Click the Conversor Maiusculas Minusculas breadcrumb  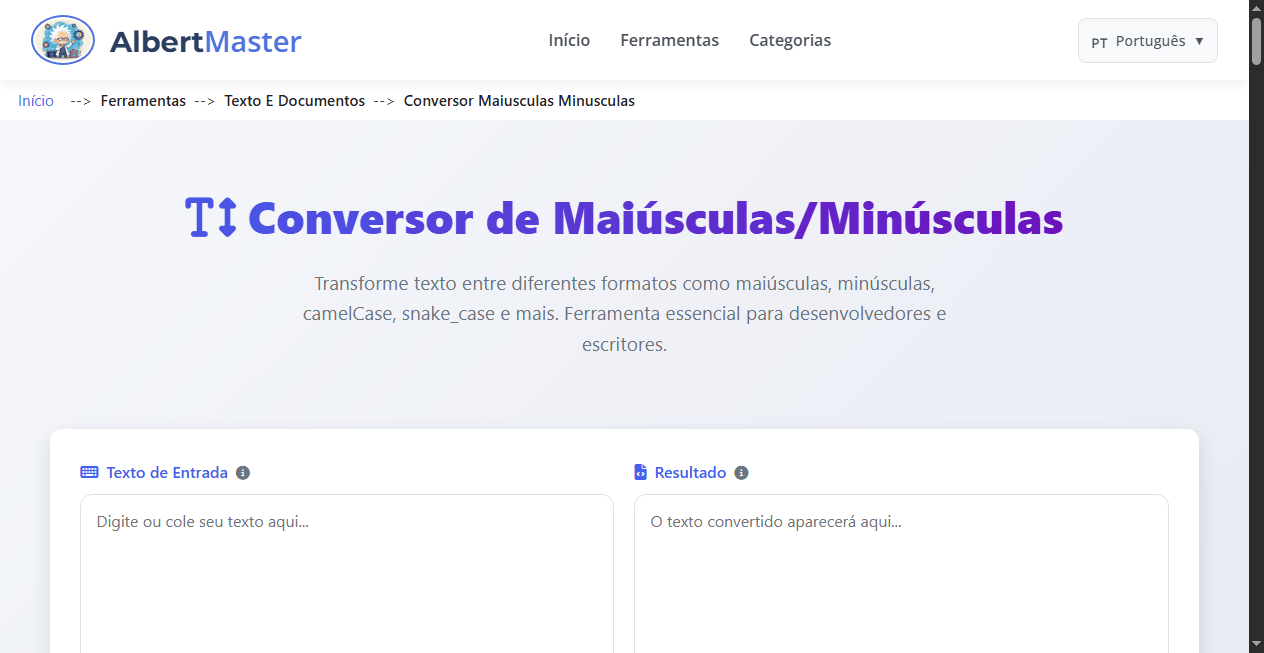(x=519, y=100)
